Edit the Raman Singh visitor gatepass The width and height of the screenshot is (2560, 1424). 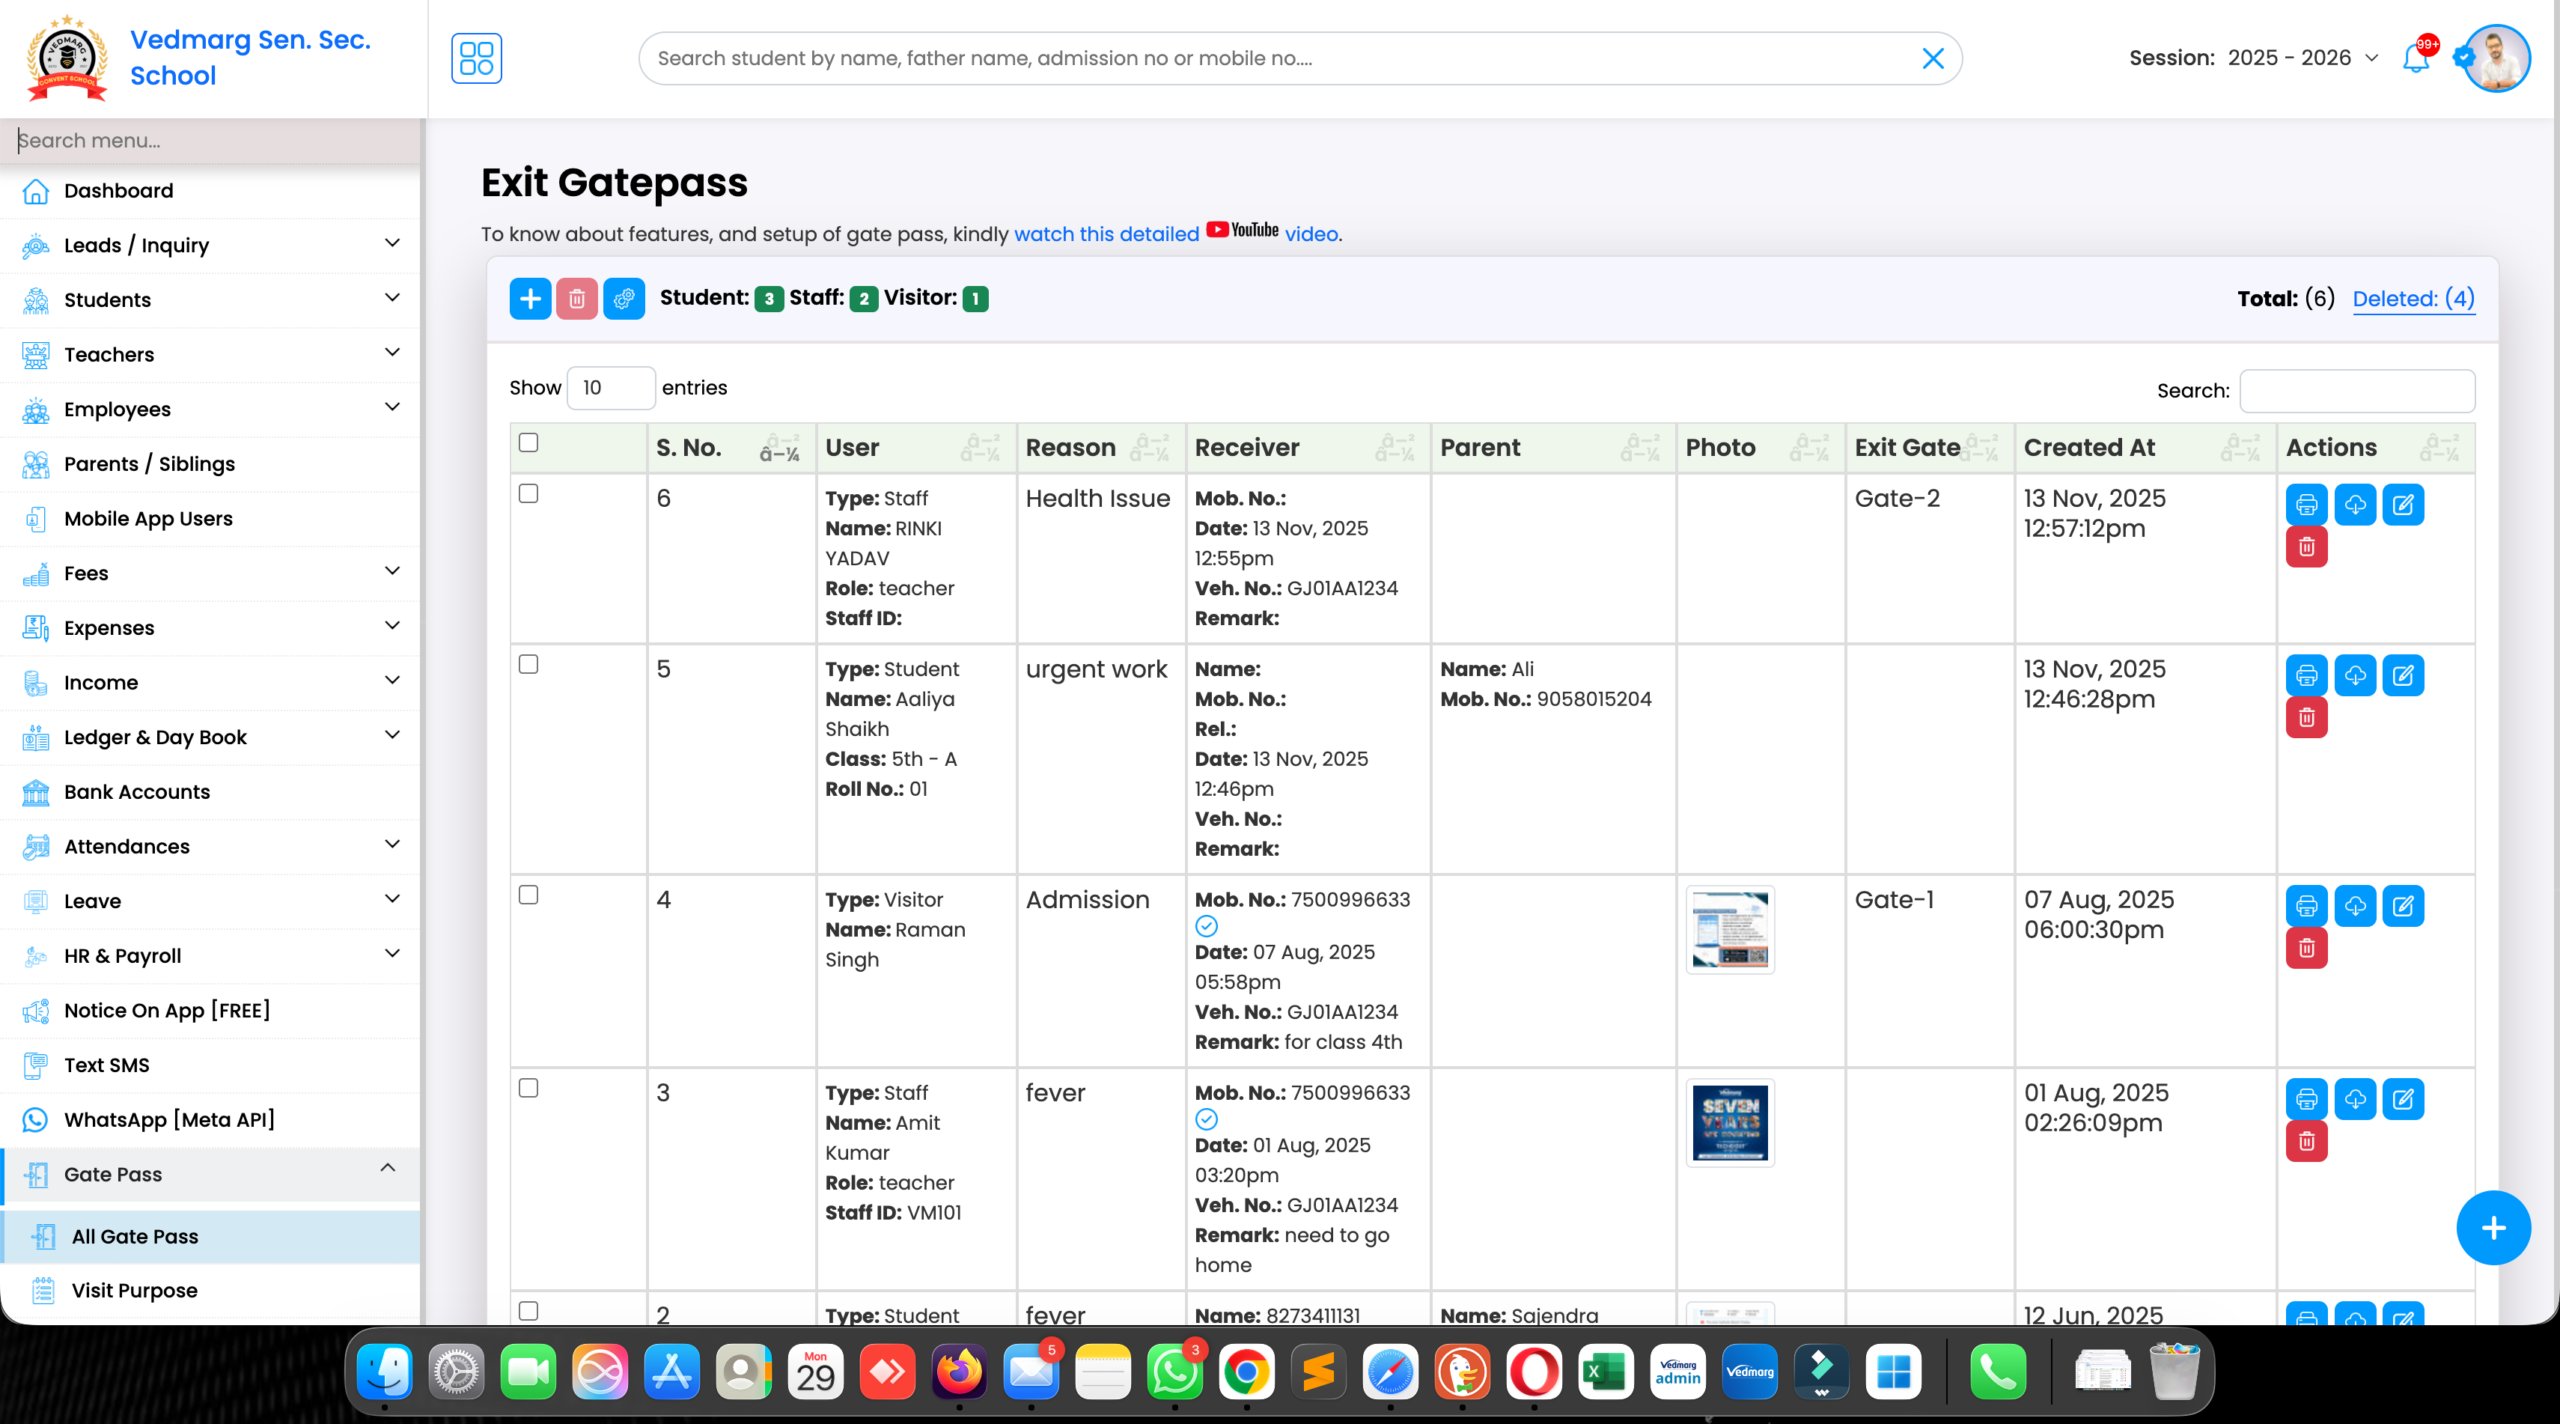point(2406,906)
